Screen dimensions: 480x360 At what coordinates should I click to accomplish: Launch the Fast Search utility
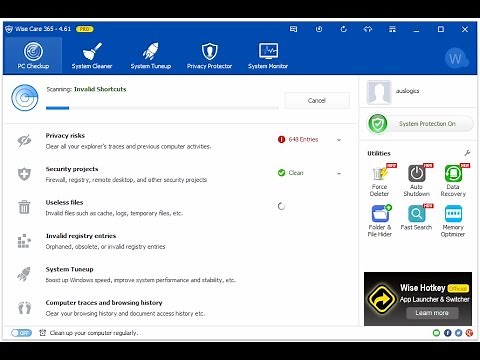point(416,218)
